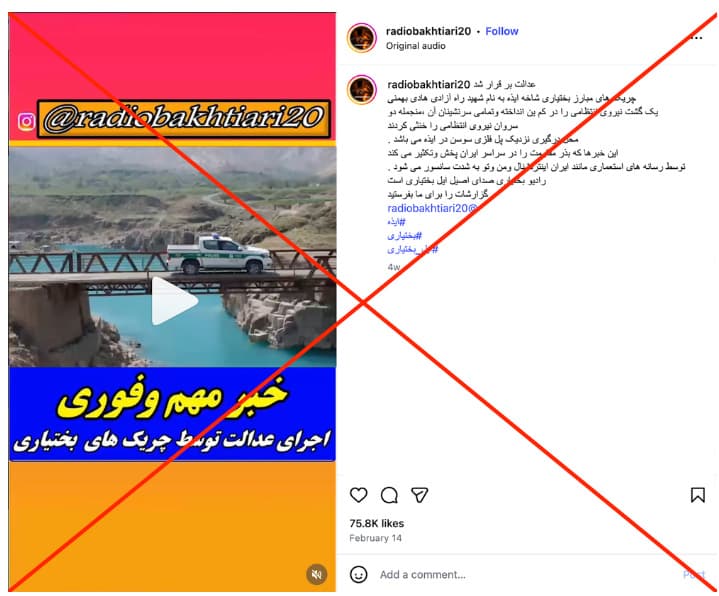Image resolution: width=719 pixels, height=596 pixels.
Task: Open comments with the speech bubble icon
Action: 389,495
